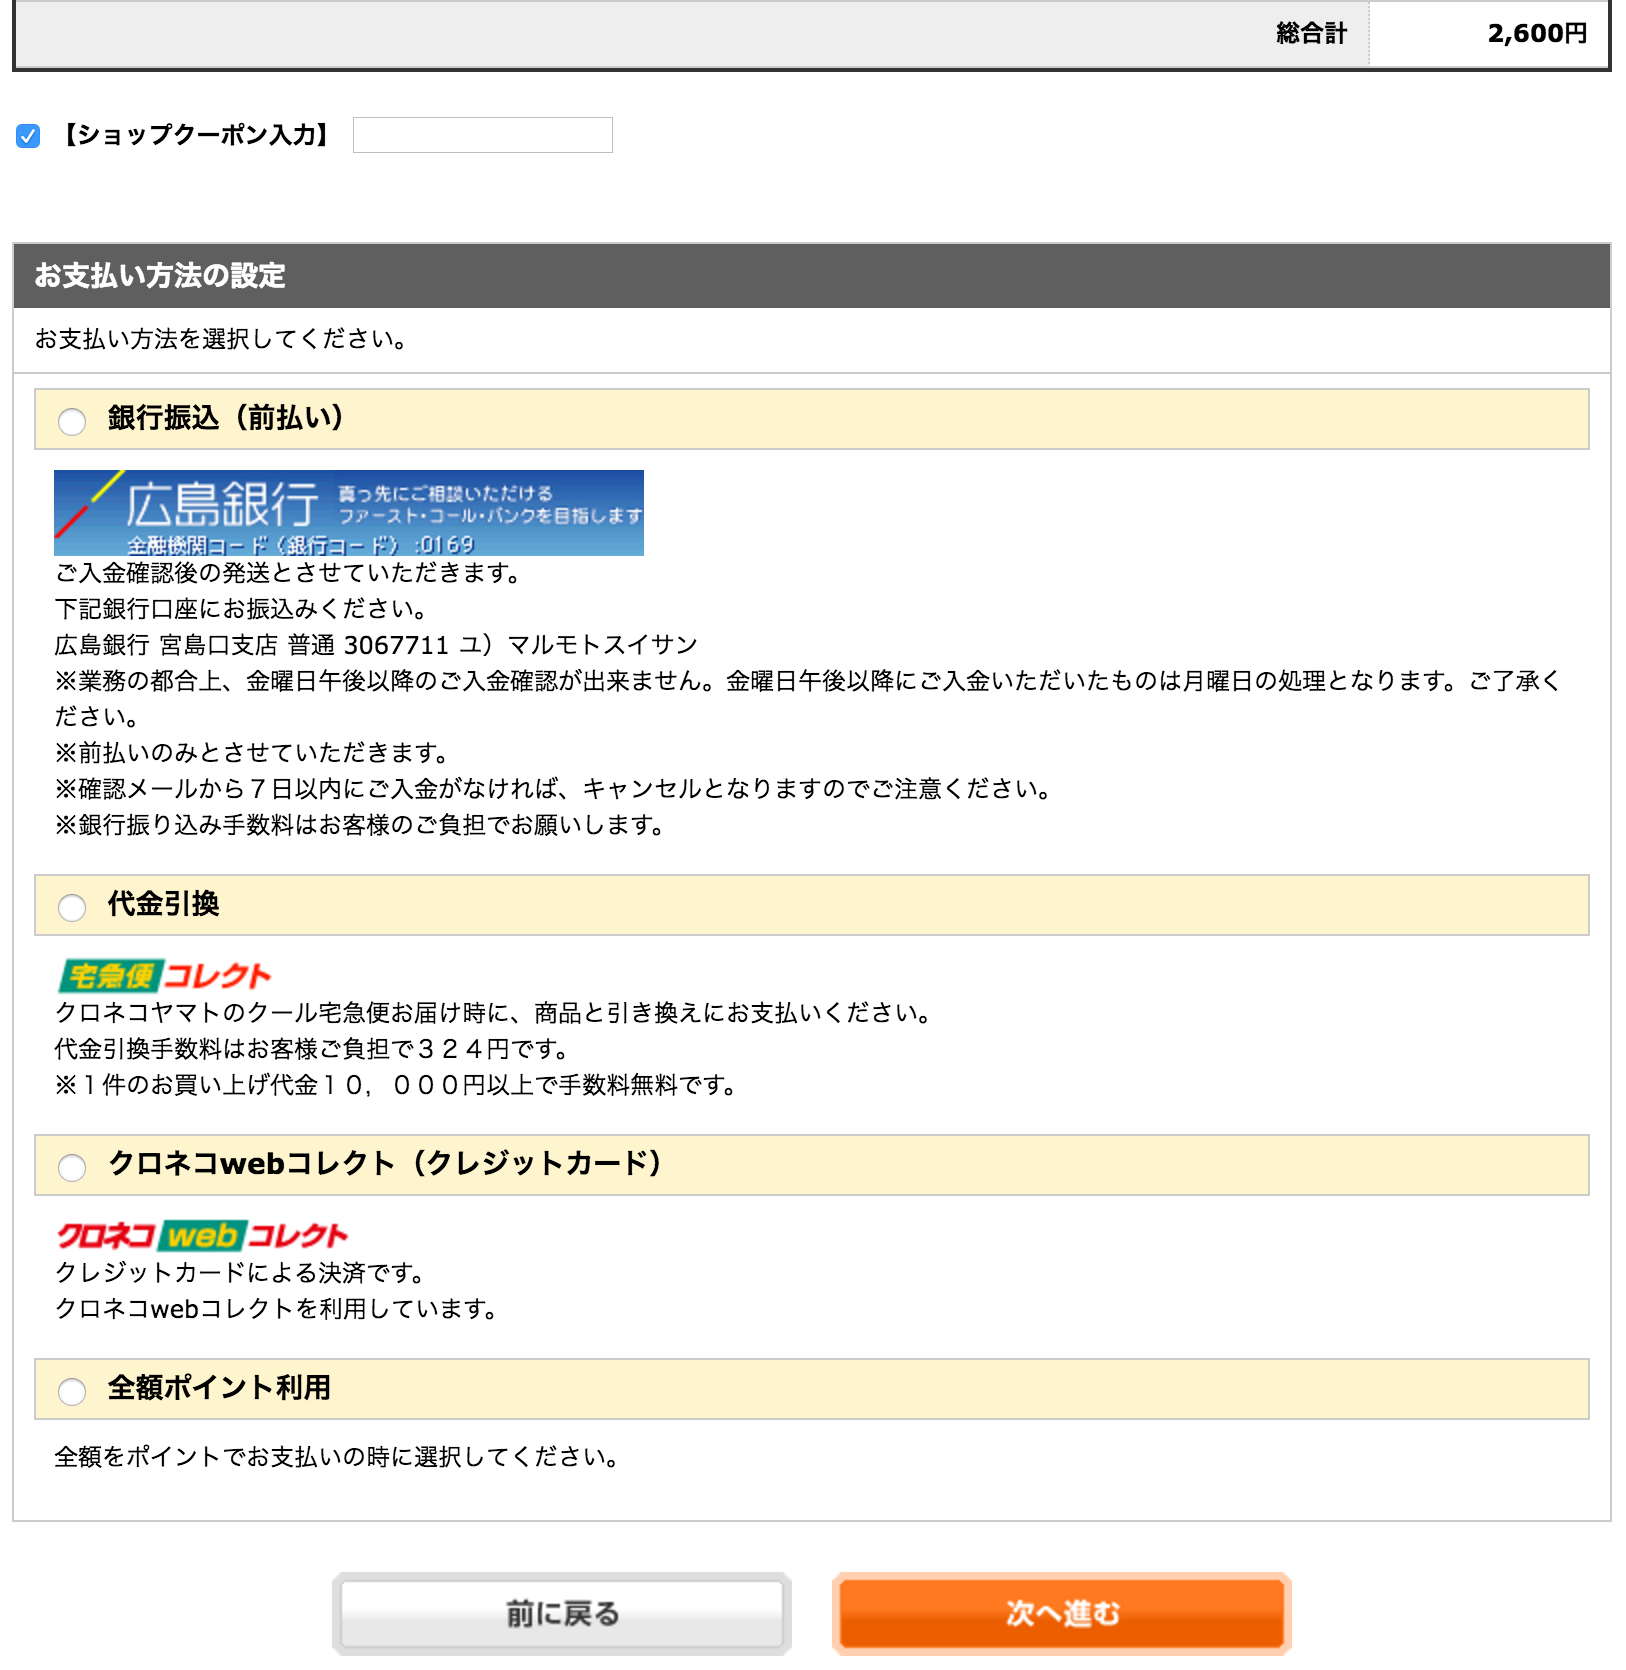Select 銀行振込(前払い) radio button

72,421
